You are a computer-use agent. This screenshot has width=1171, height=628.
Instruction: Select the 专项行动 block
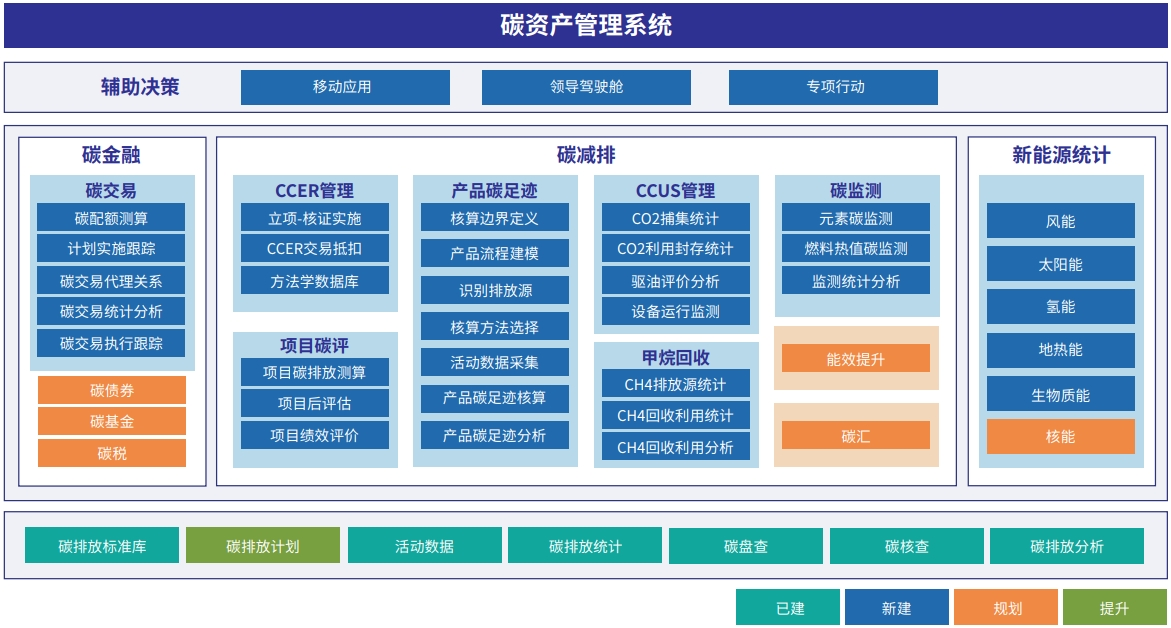pyautogui.click(x=833, y=87)
